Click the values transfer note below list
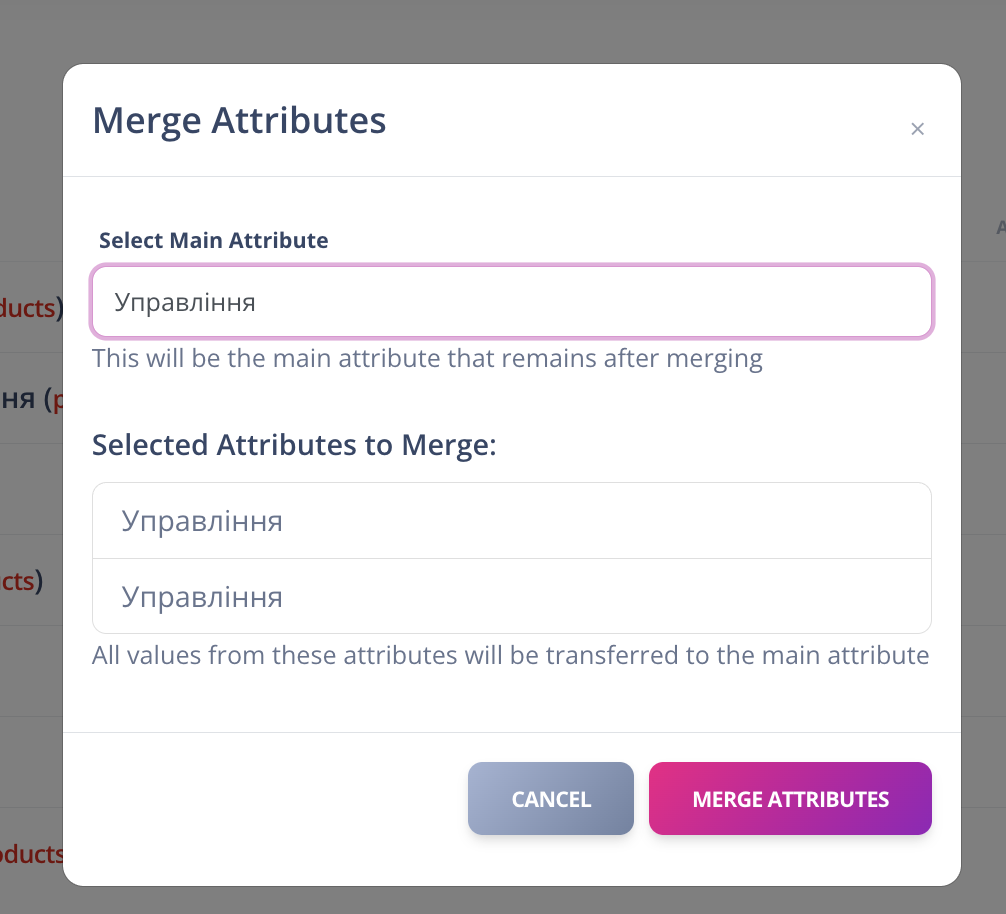This screenshot has height=914, width=1006. [x=510, y=656]
